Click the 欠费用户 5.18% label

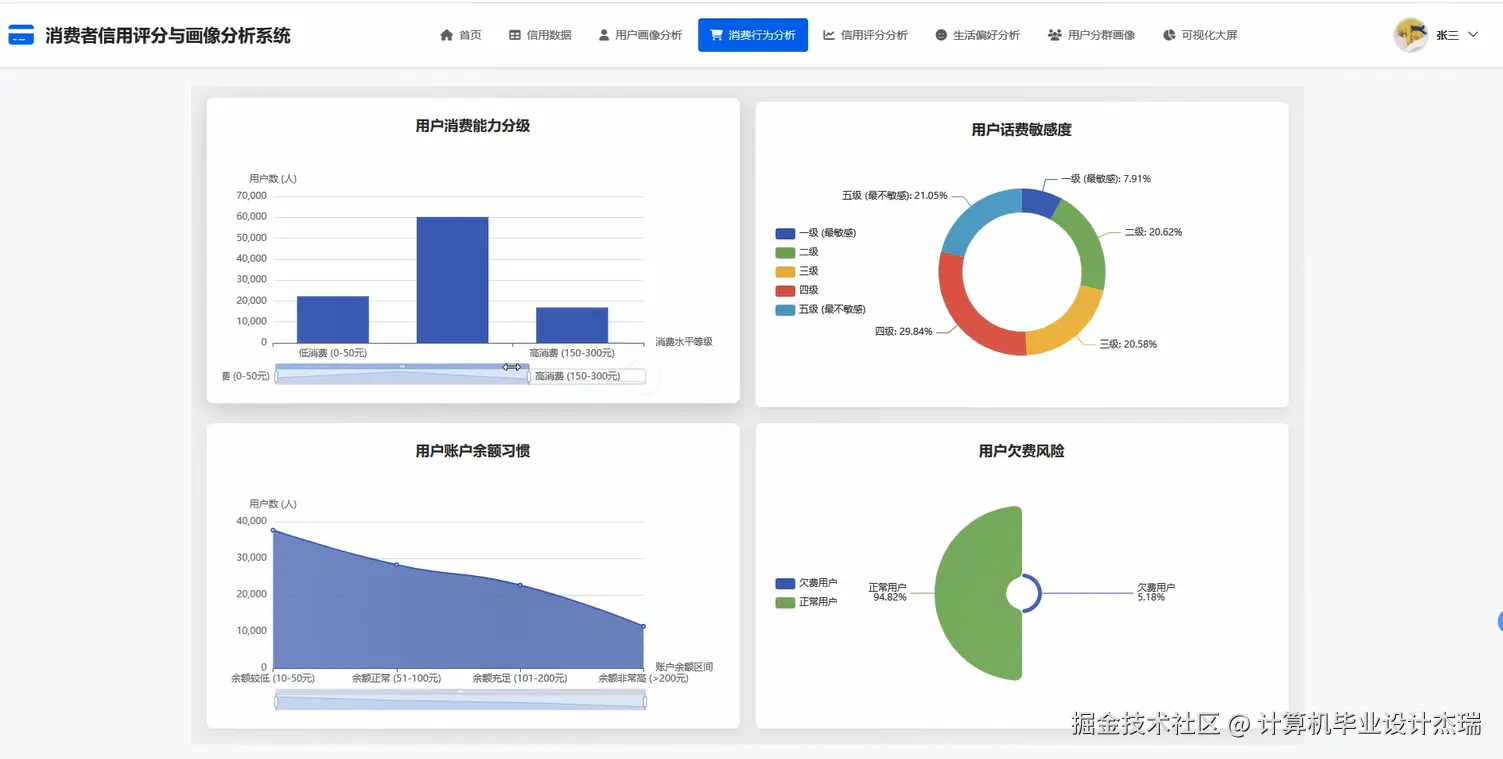[x=1156, y=592]
